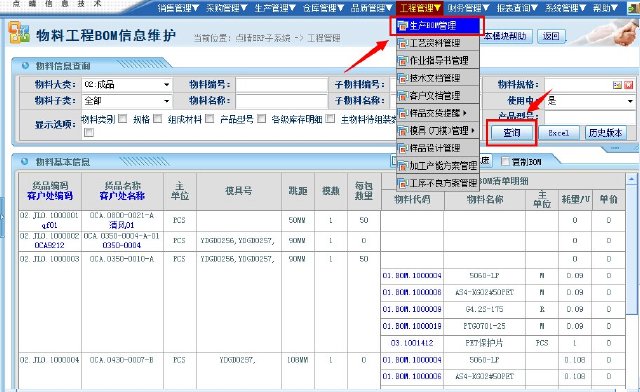Click the yellow picker icon in 物料规格 field
The width and height of the screenshot is (640, 392).
click(617, 85)
